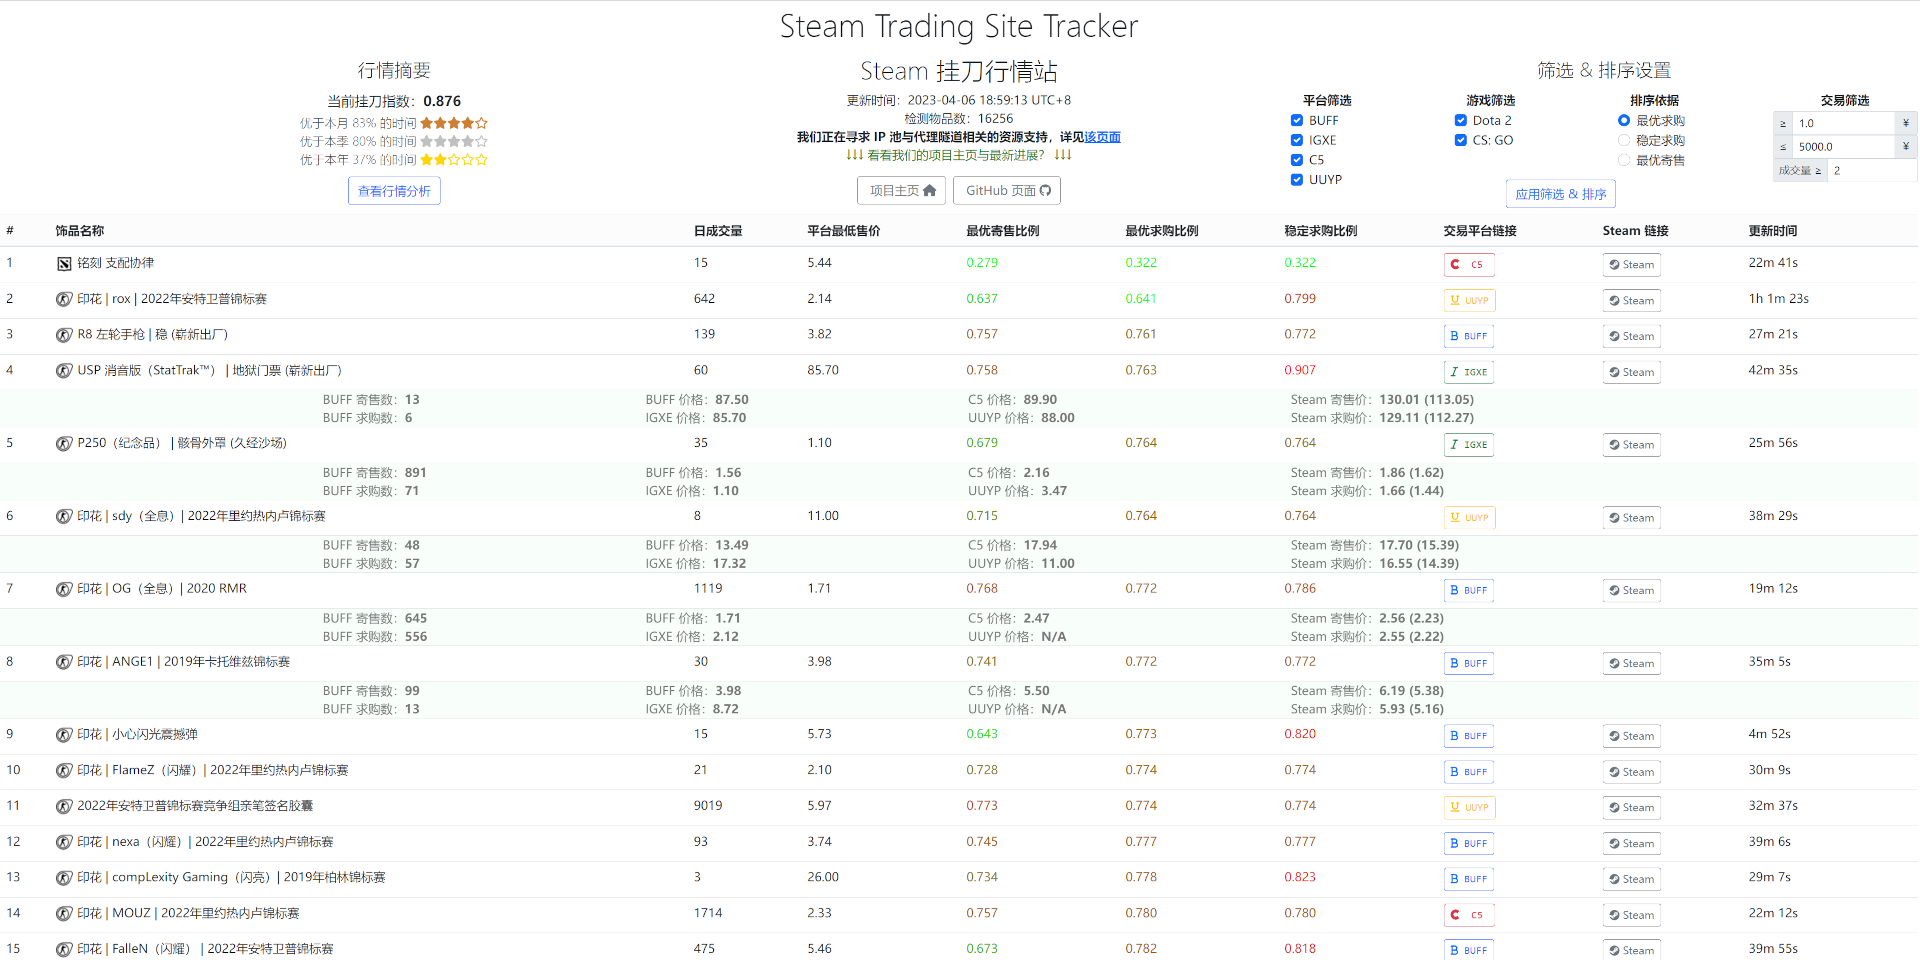Image resolution: width=1920 pixels, height=960 pixels.
Task: Click the 稳定求购比例 column header
Action: [1321, 231]
